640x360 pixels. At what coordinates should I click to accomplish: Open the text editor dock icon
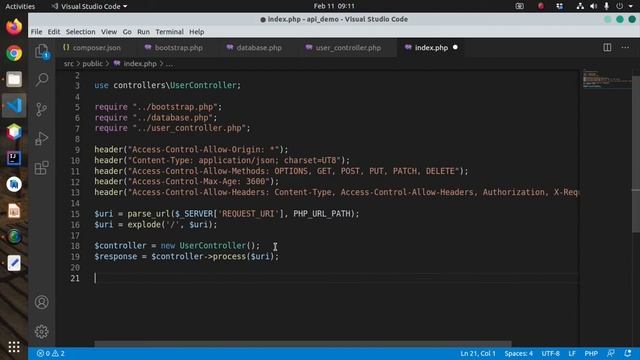click(14, 263)
